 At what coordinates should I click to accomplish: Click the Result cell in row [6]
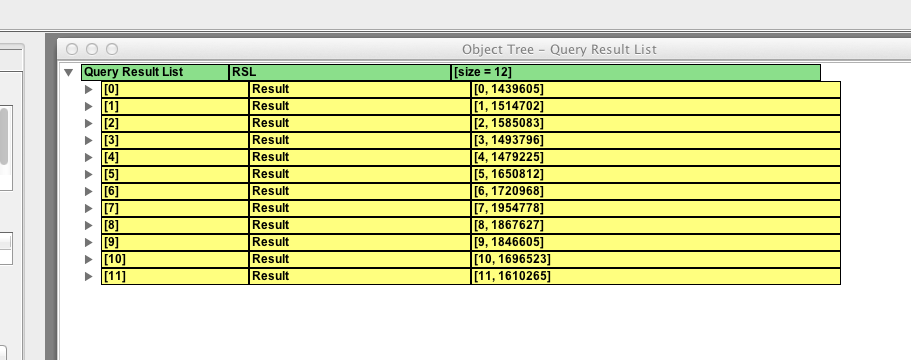coord(360,191)
